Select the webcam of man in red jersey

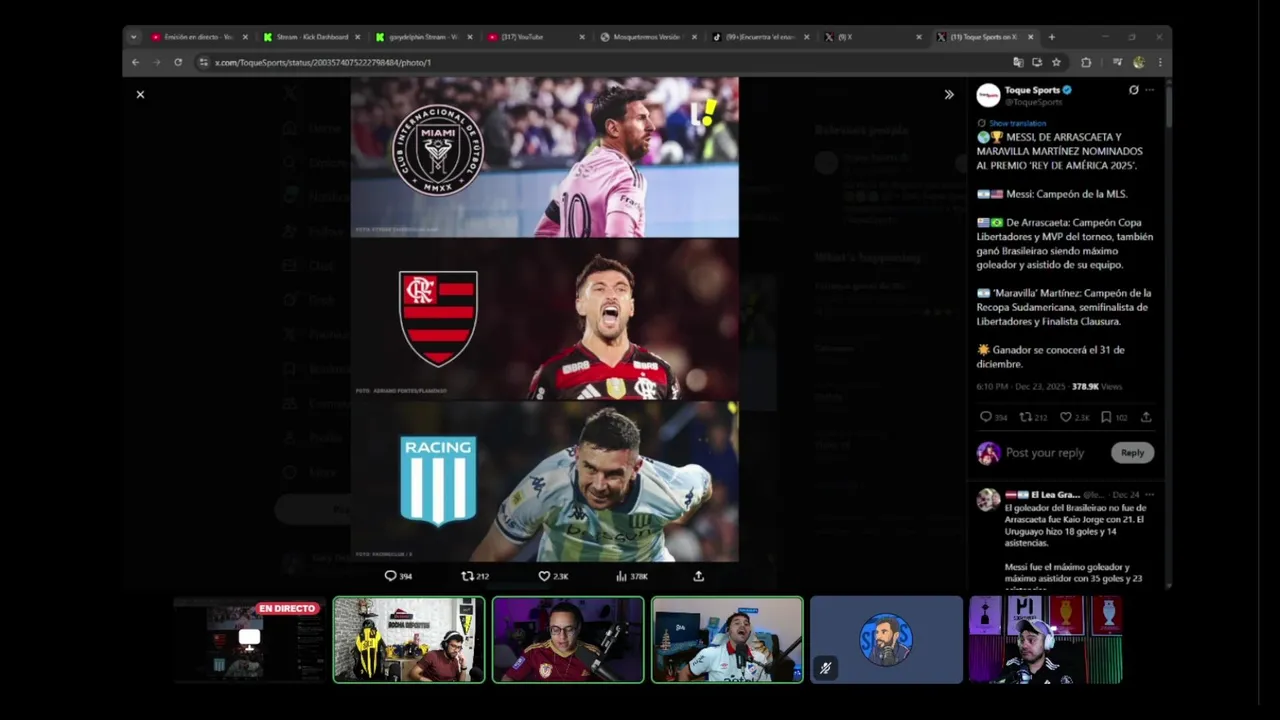tap(568, 640)
